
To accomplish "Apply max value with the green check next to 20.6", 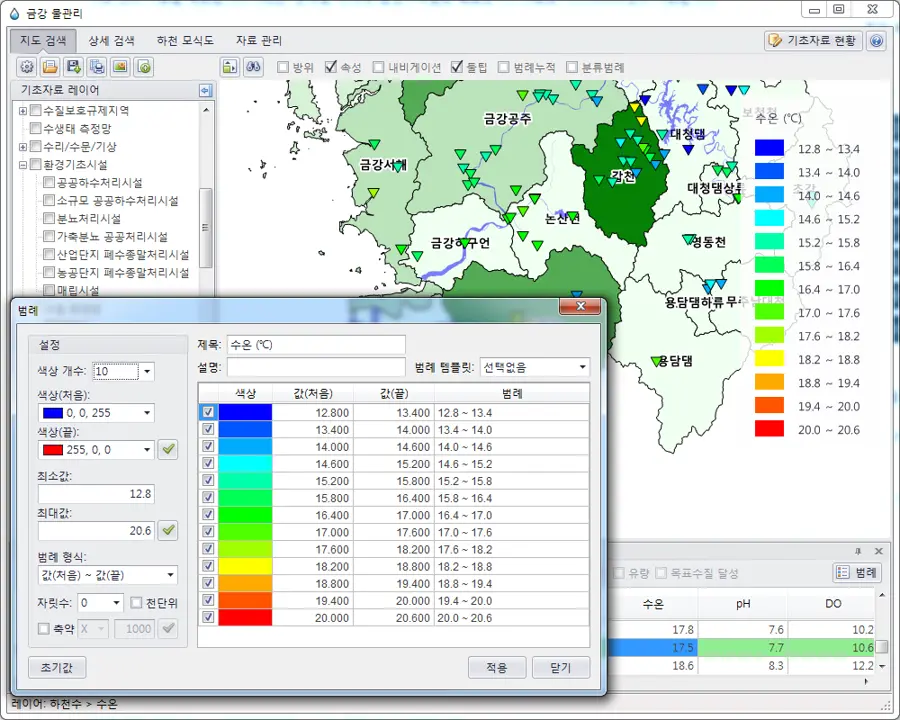I will tap(168, 530).
